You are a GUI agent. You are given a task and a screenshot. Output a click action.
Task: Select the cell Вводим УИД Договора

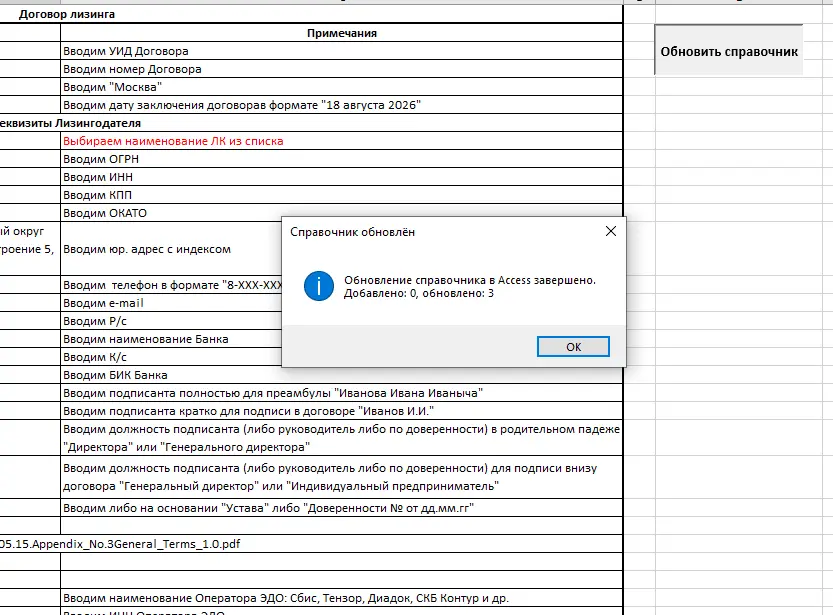click(x=342, y=51)
